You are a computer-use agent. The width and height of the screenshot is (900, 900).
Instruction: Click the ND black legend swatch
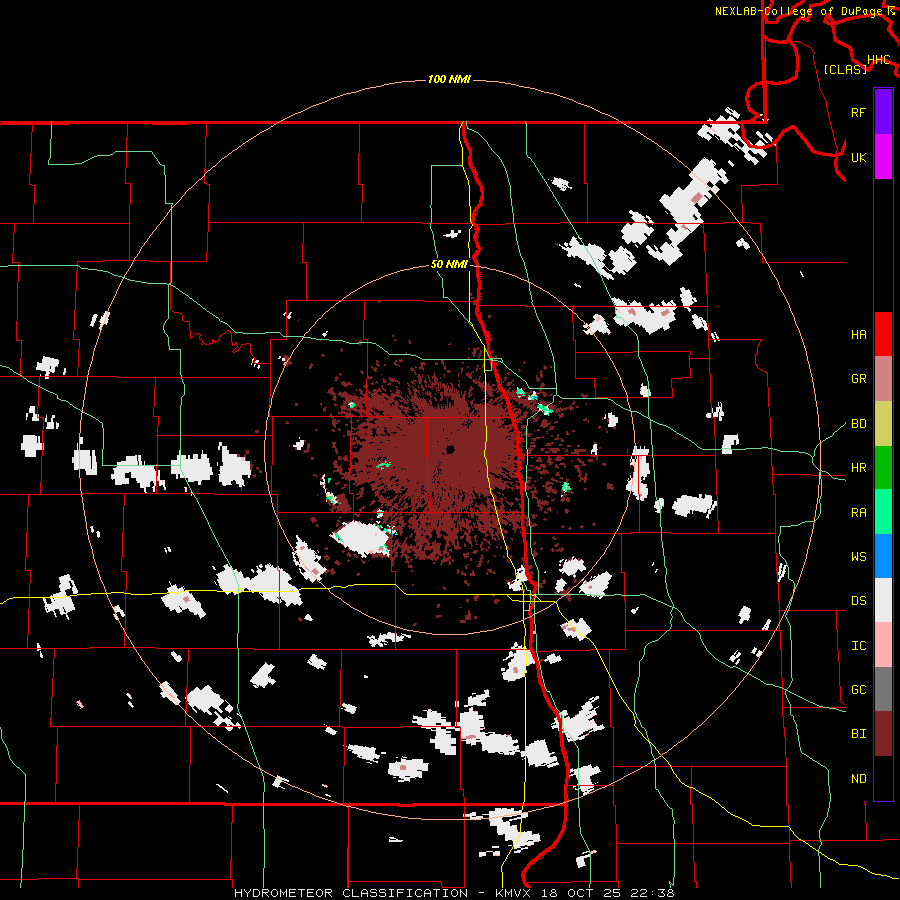[x=883, y=778]
